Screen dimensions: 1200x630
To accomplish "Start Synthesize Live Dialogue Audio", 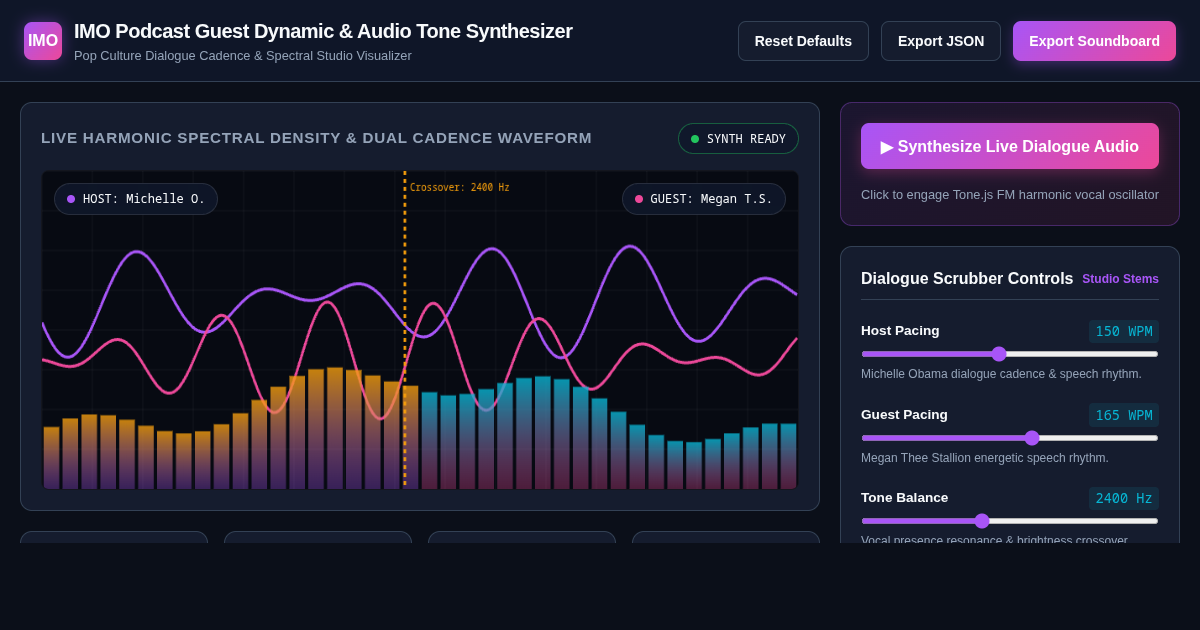I will (x=1010, y=146).
